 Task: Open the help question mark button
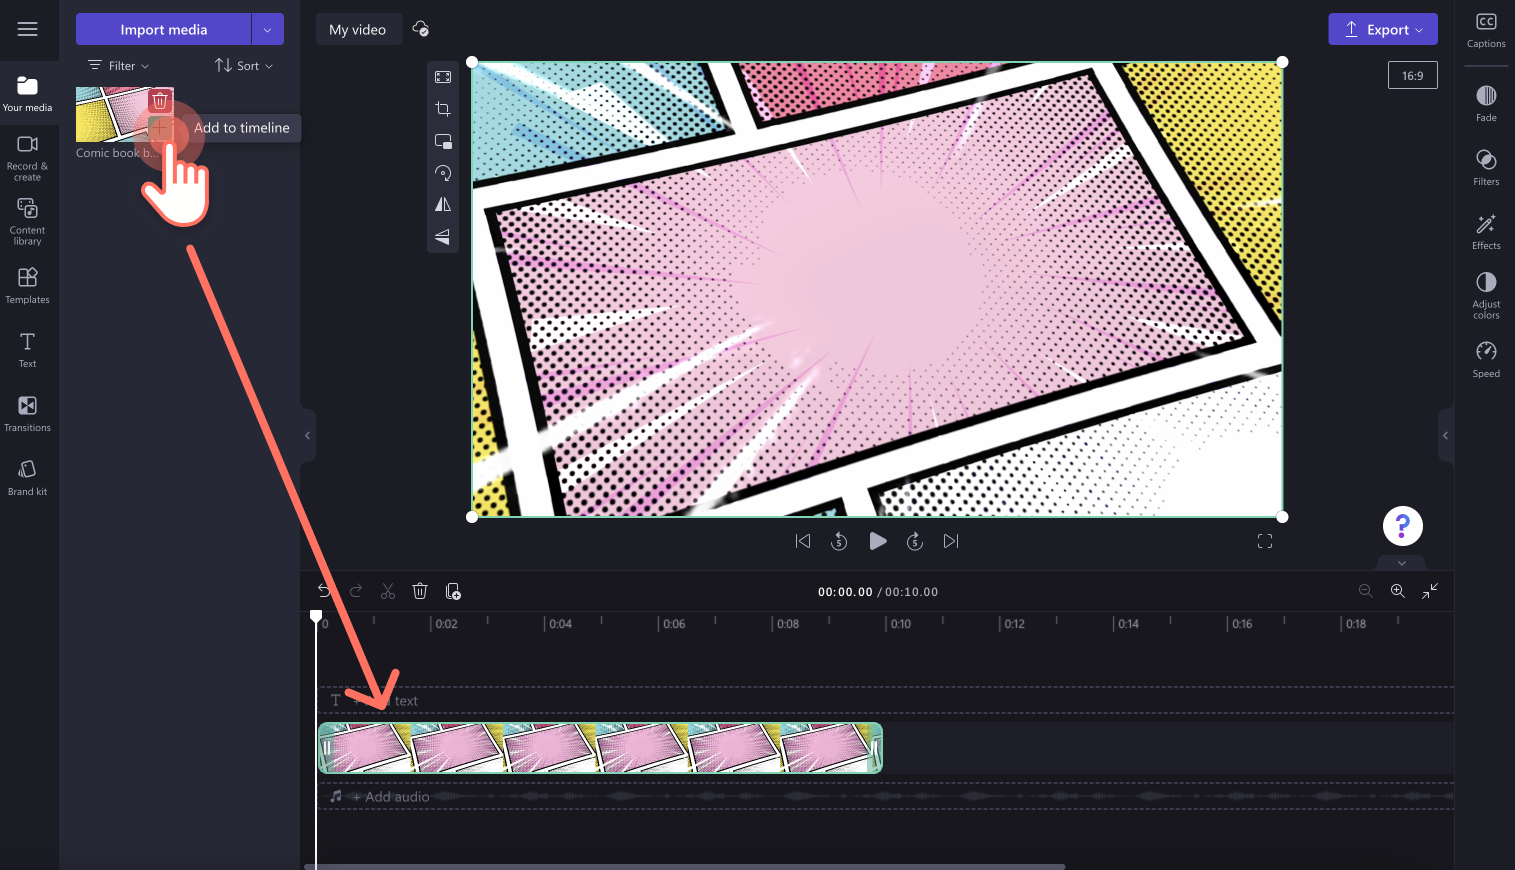pos(1403,526)
